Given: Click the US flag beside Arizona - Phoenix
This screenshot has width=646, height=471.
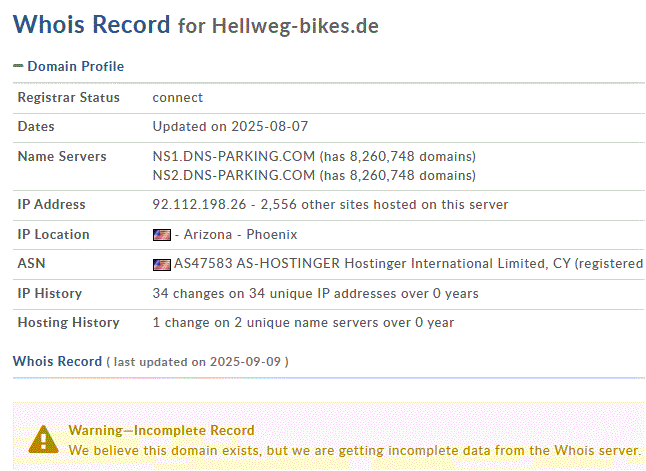Looking at the screenshot, I should 161,235.
